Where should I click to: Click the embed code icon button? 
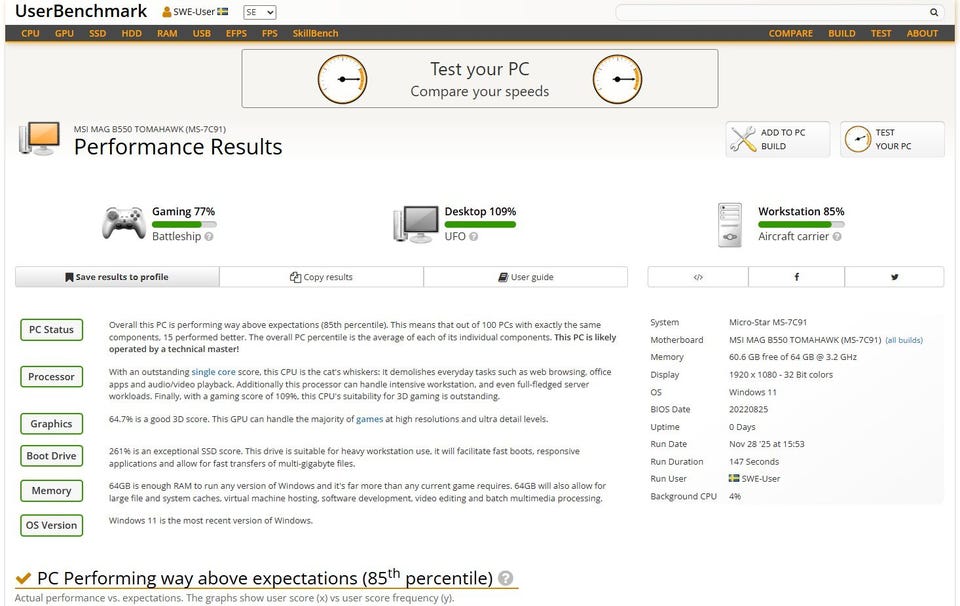(x=697, y=277)
